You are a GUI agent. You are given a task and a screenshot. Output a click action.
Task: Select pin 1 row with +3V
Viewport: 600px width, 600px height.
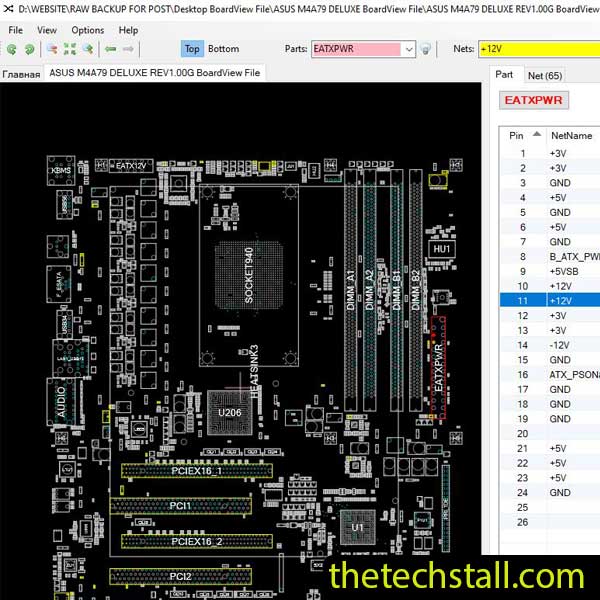[x=550, y=153]
